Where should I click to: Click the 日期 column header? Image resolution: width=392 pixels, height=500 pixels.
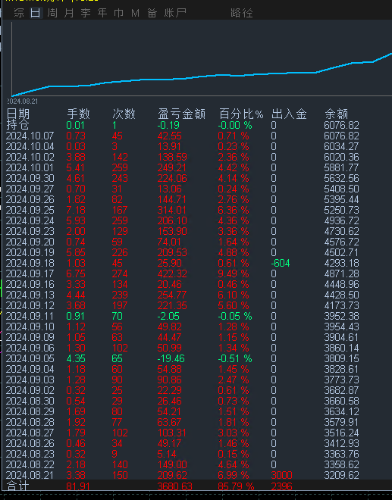[x=18, y=114]
